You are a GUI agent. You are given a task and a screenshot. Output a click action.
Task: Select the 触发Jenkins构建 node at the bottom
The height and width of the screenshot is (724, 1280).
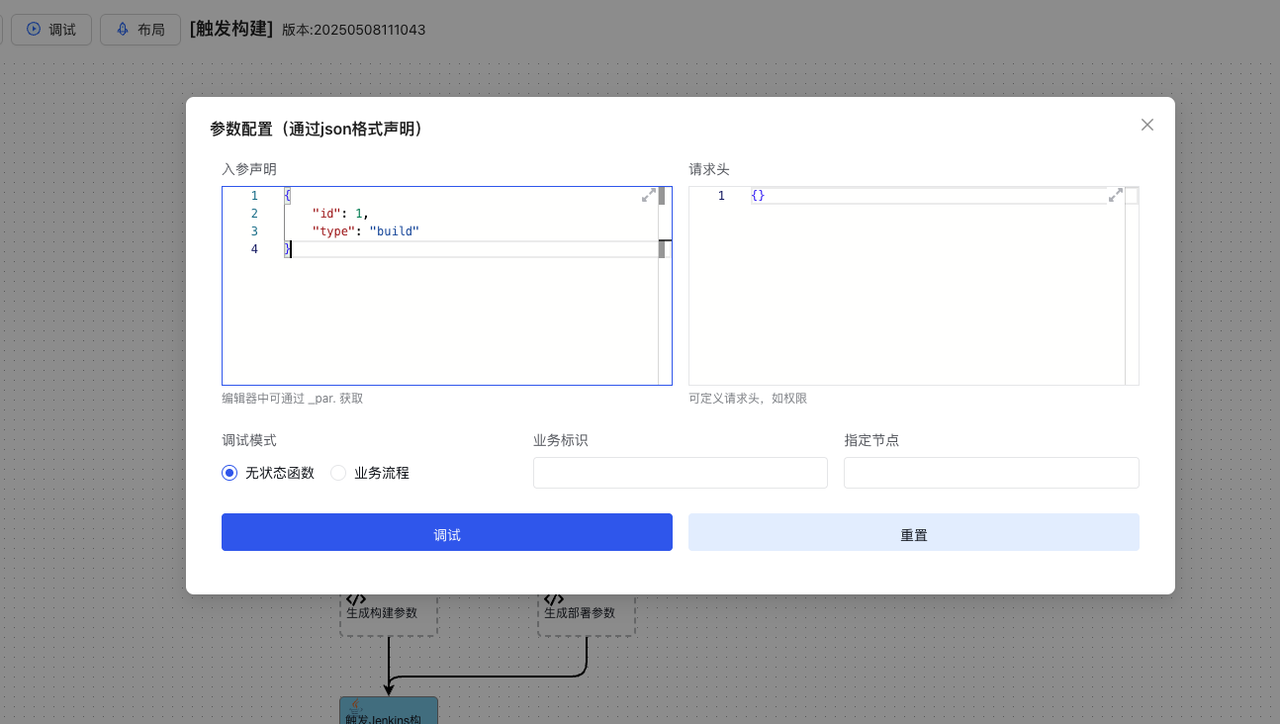coord(388,712)
